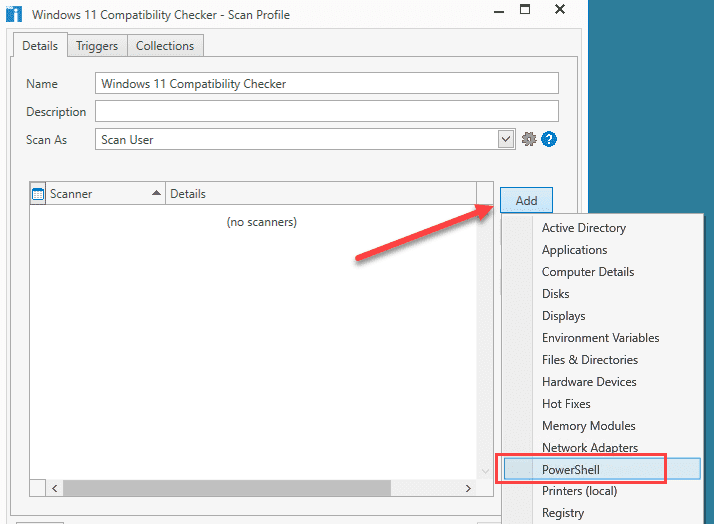714x524 pixels.
Task: Maximize the Scan Profile window
Action: (x=525, y=10)
